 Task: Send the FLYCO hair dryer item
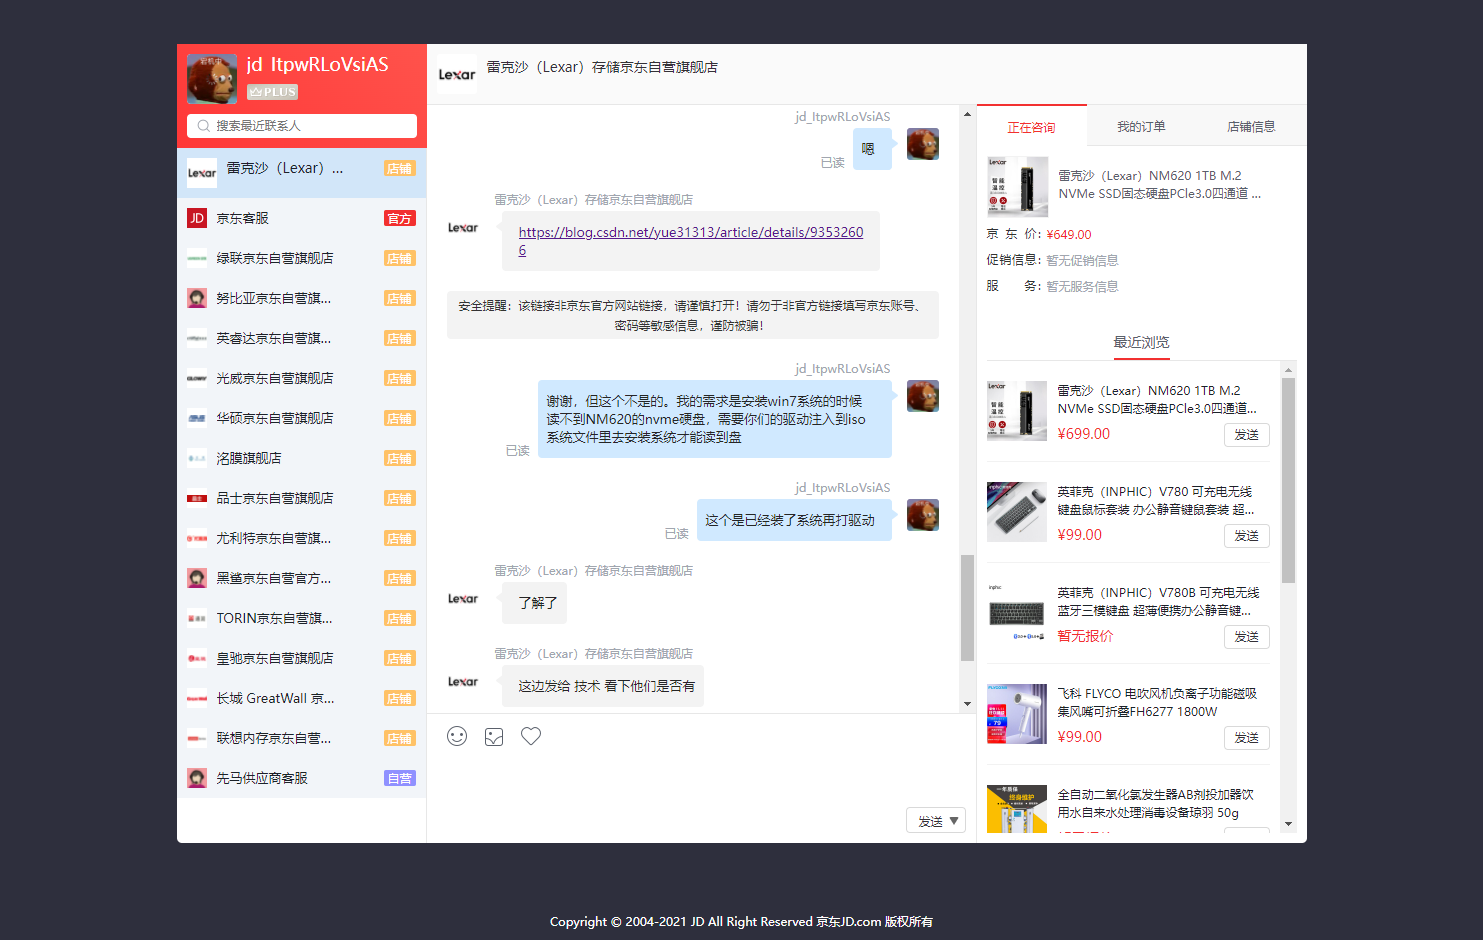[x=1247, y=738]
